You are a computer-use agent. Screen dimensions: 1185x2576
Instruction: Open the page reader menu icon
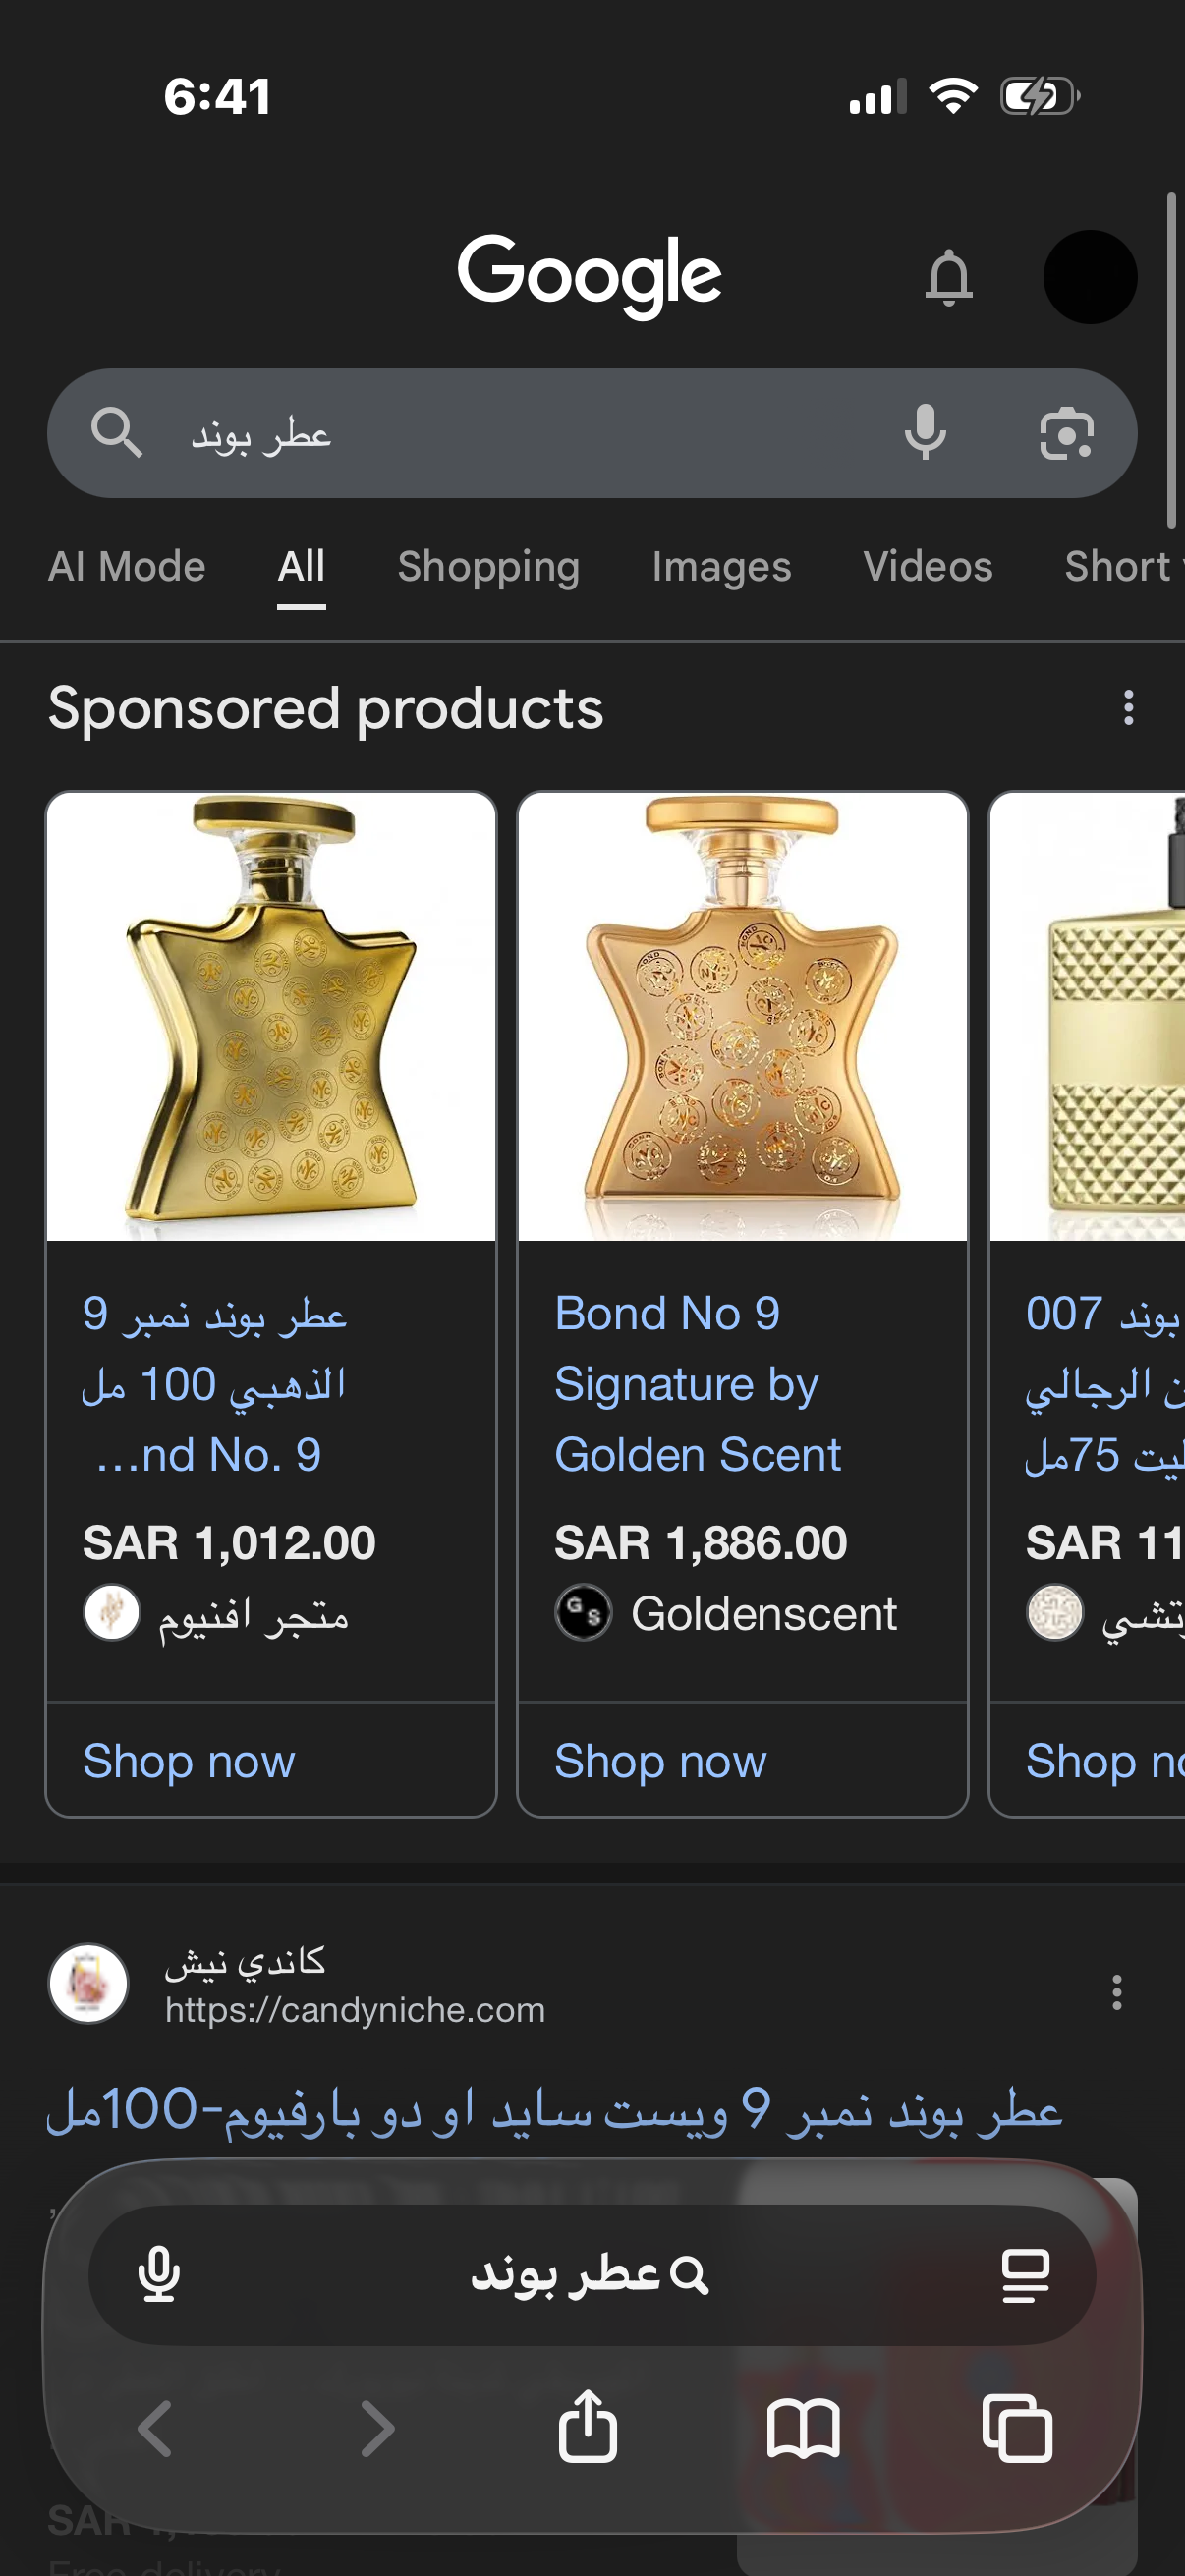pos(1025,2275)
